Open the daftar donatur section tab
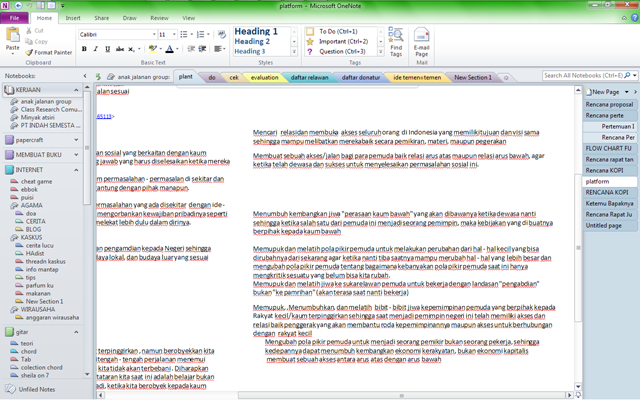 [360, 77]
